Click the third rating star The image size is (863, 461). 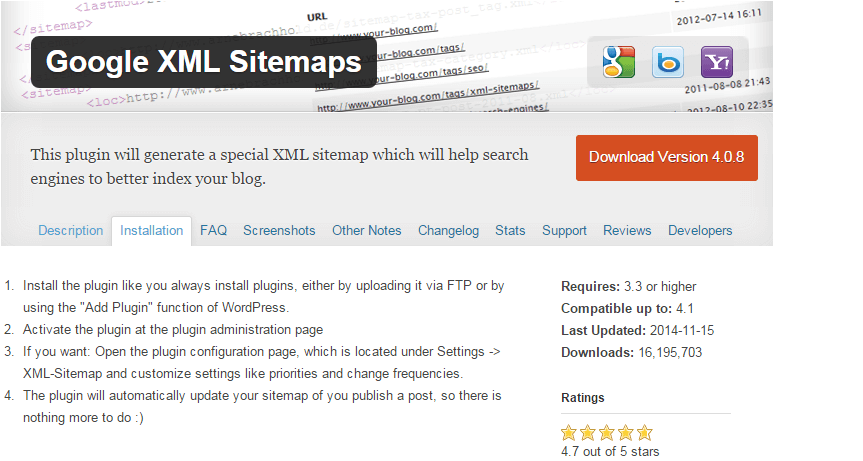pyautogui.click(x=607, y=433)
